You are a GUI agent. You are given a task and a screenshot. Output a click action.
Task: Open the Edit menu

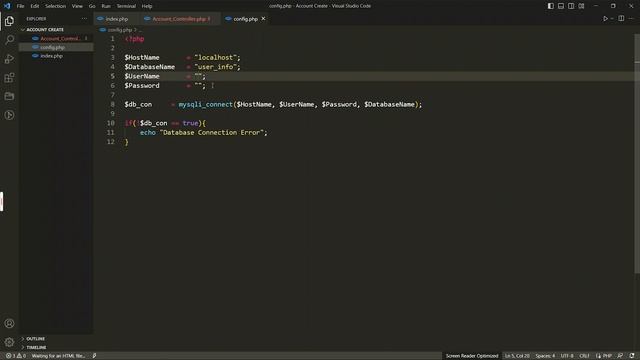35,6
